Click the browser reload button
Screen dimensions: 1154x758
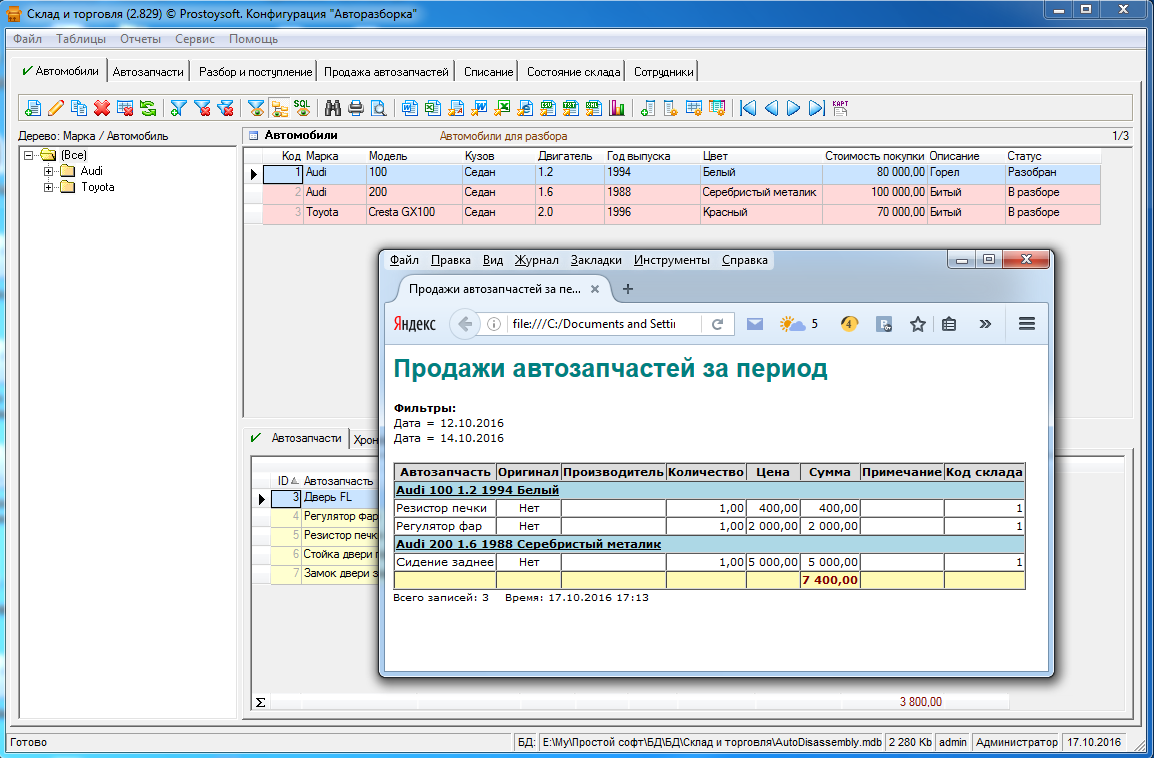click(717, 324)
